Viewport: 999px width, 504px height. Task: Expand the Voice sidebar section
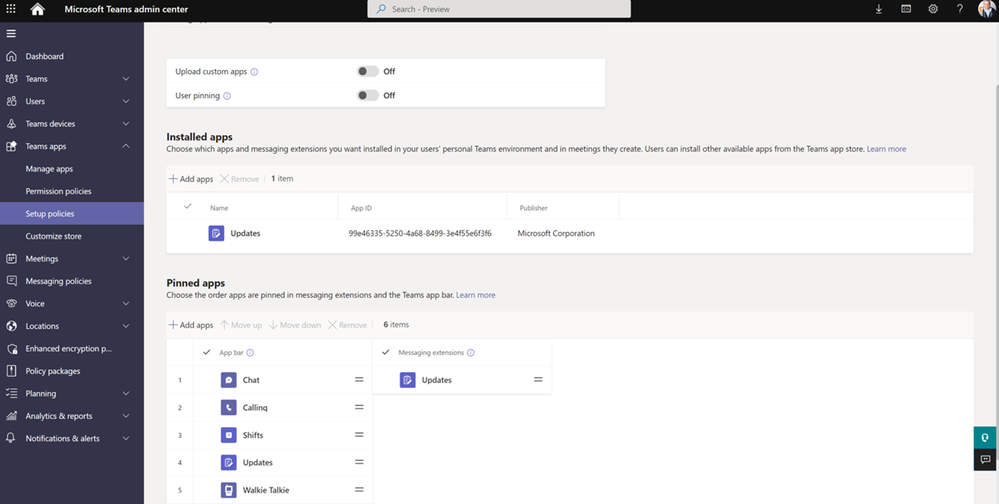coord(126,303)
